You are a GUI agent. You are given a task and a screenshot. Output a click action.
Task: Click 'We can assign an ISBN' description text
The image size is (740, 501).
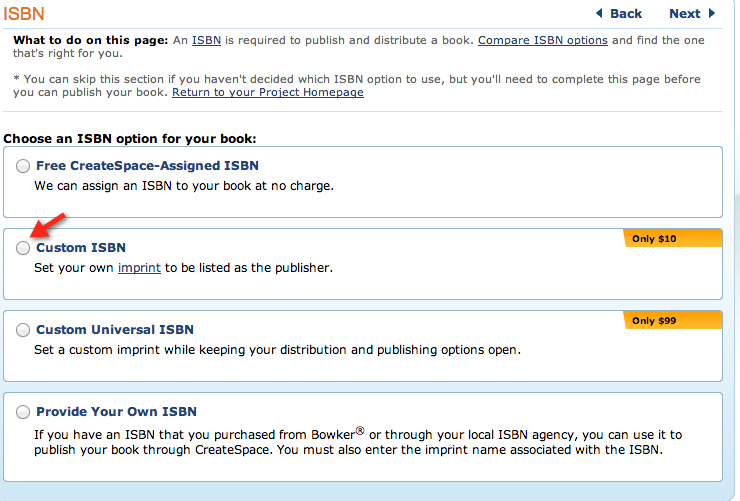tap(184, 186)
